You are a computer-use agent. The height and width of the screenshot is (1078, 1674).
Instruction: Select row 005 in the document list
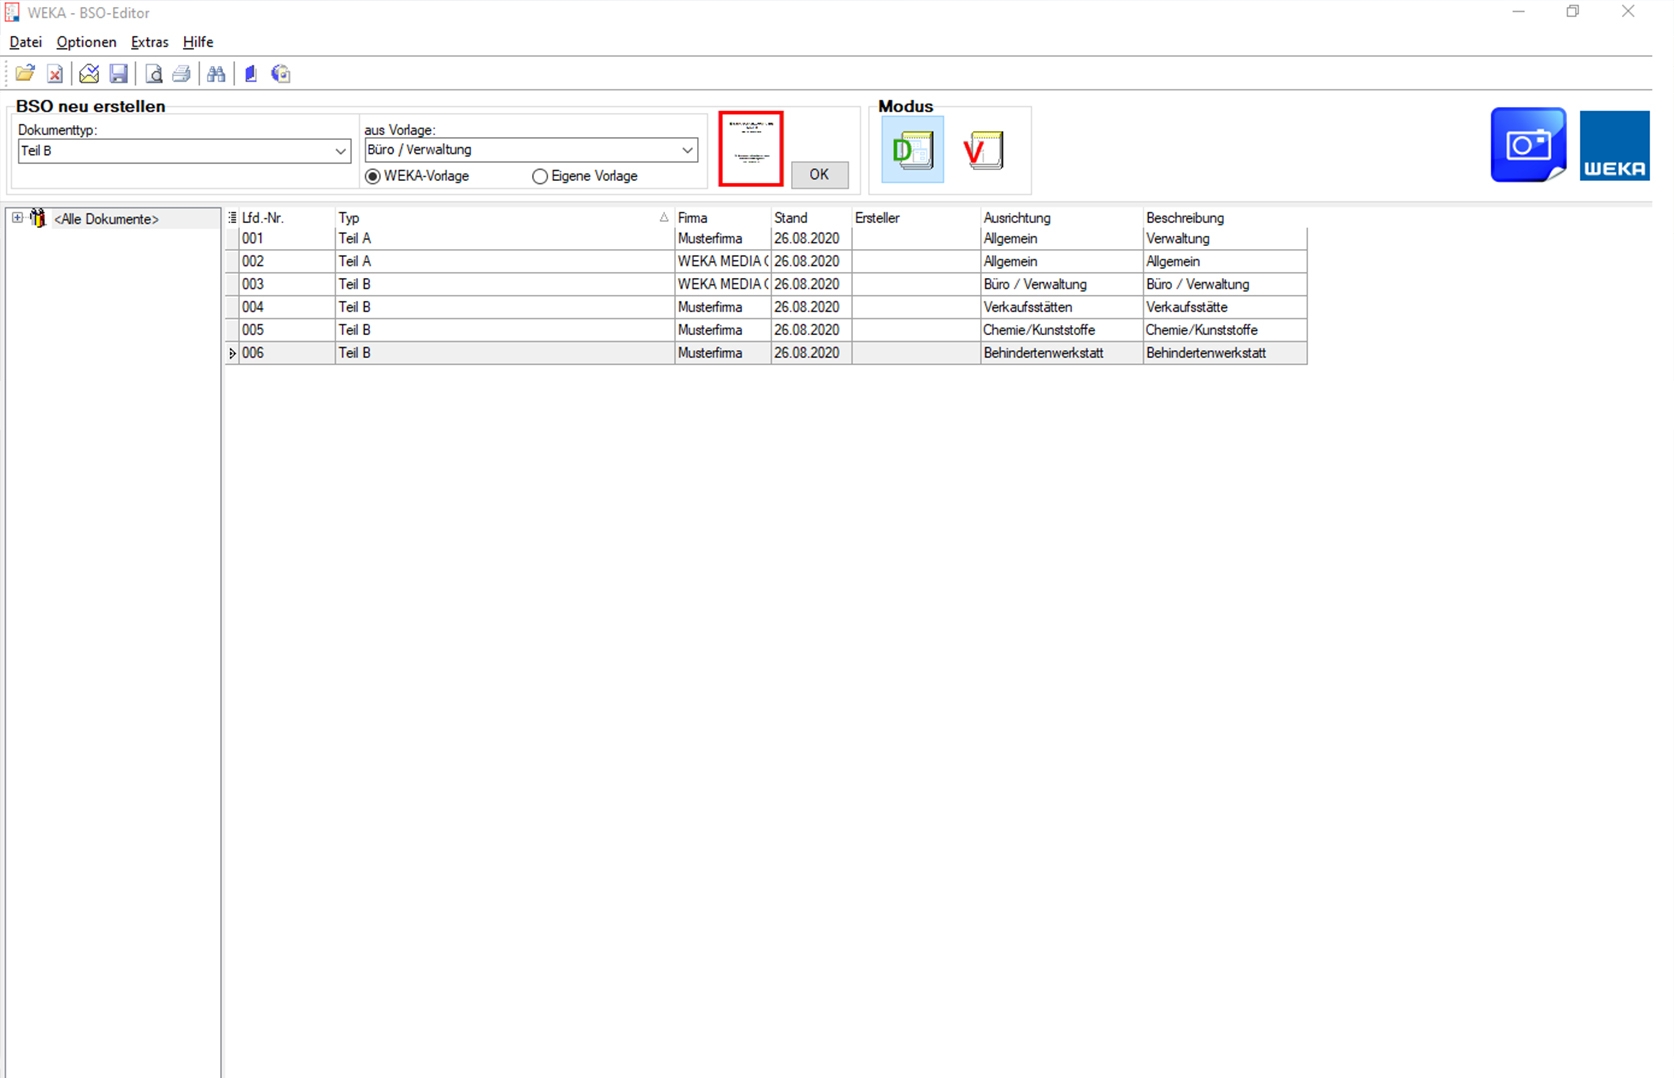[766, 331]
